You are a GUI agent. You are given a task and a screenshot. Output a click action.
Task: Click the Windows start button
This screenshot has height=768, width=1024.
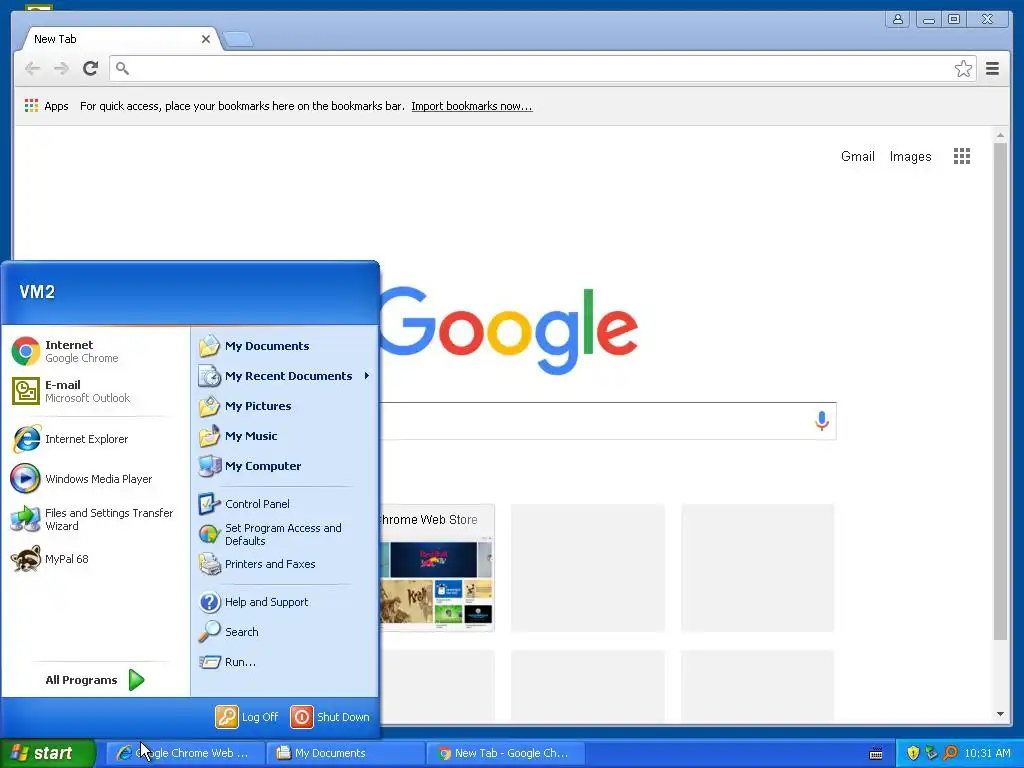pos(48,753)
